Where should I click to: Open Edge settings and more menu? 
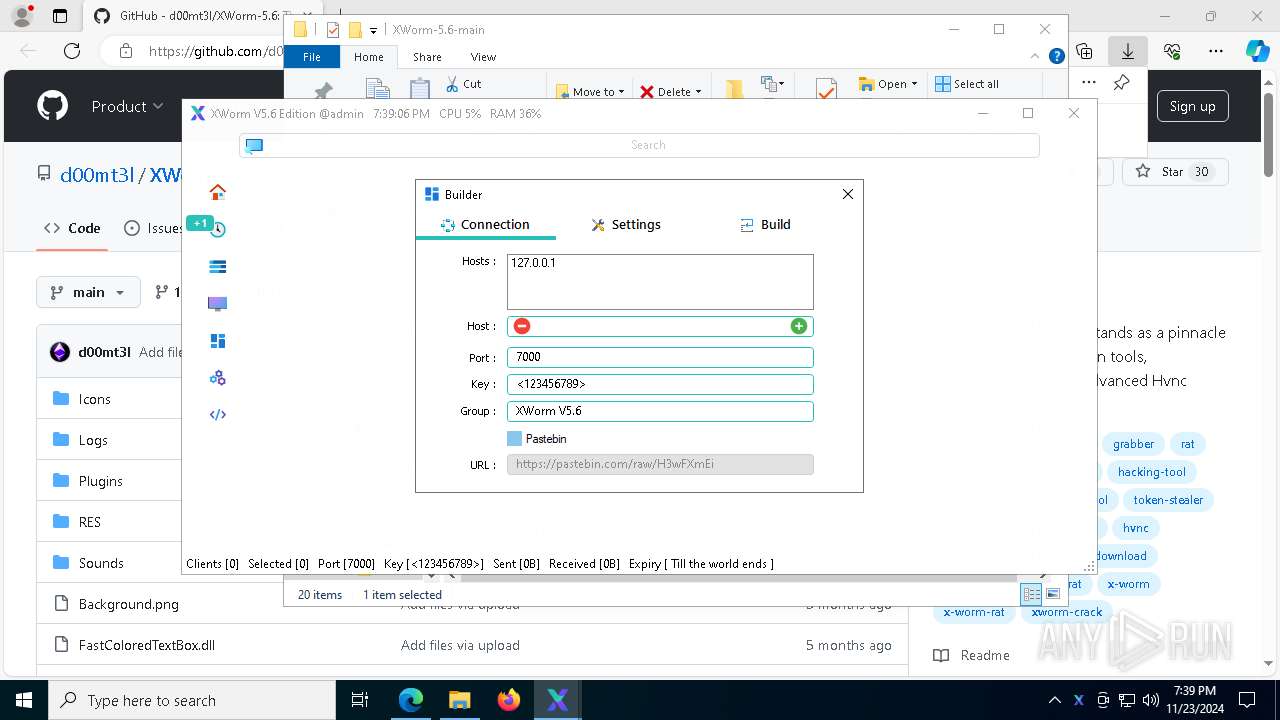(1215, 51)
